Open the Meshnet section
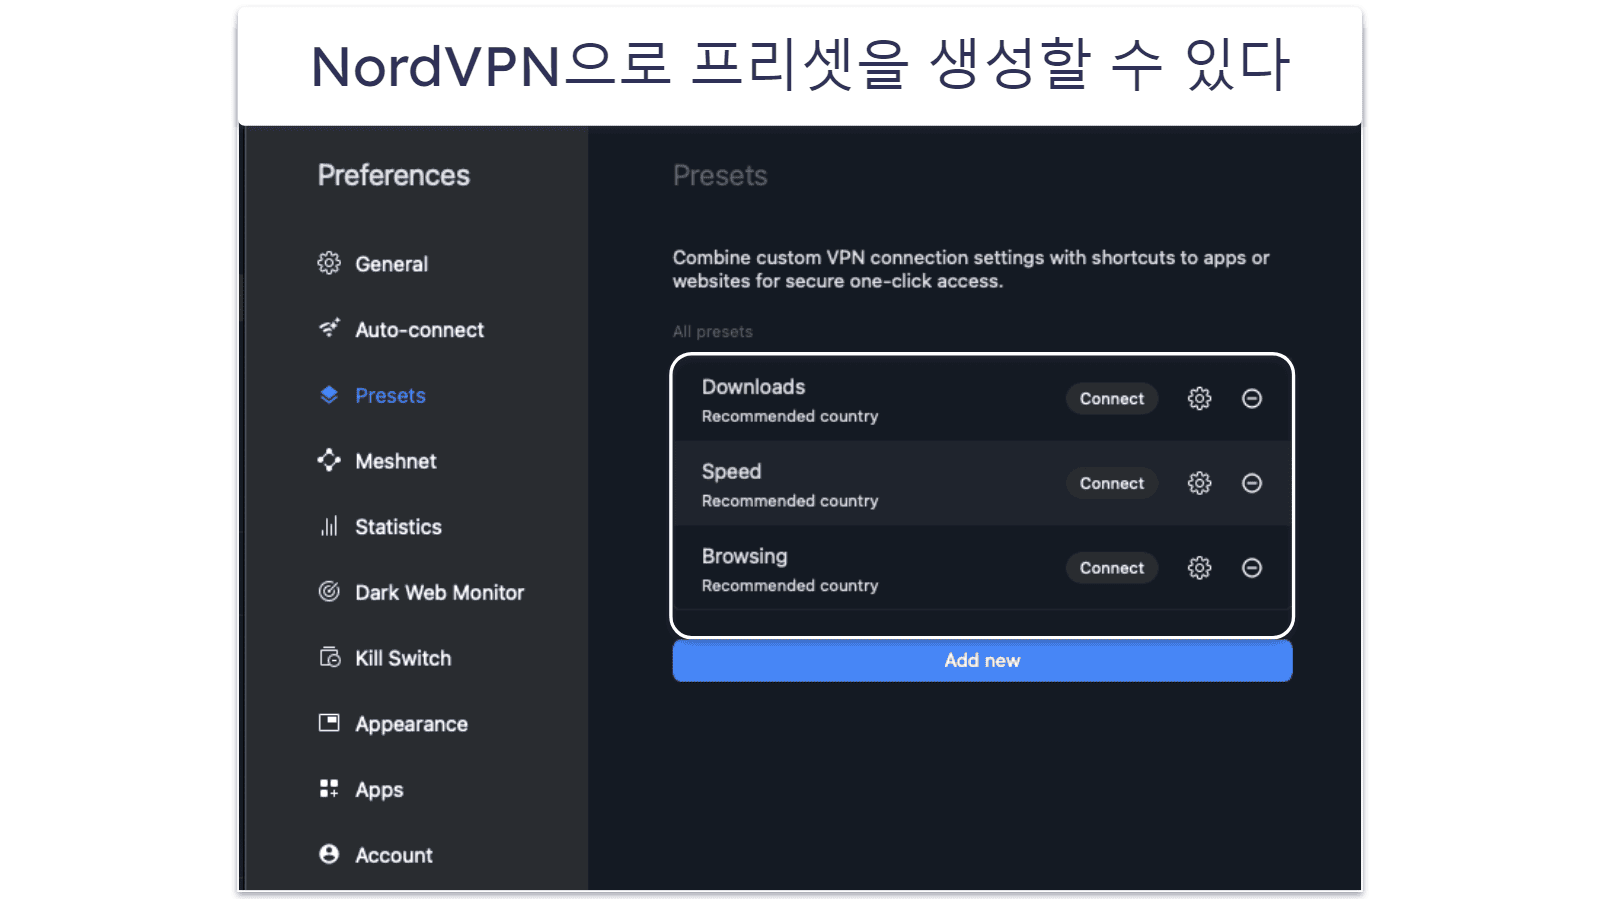 [x=396, y=461]
